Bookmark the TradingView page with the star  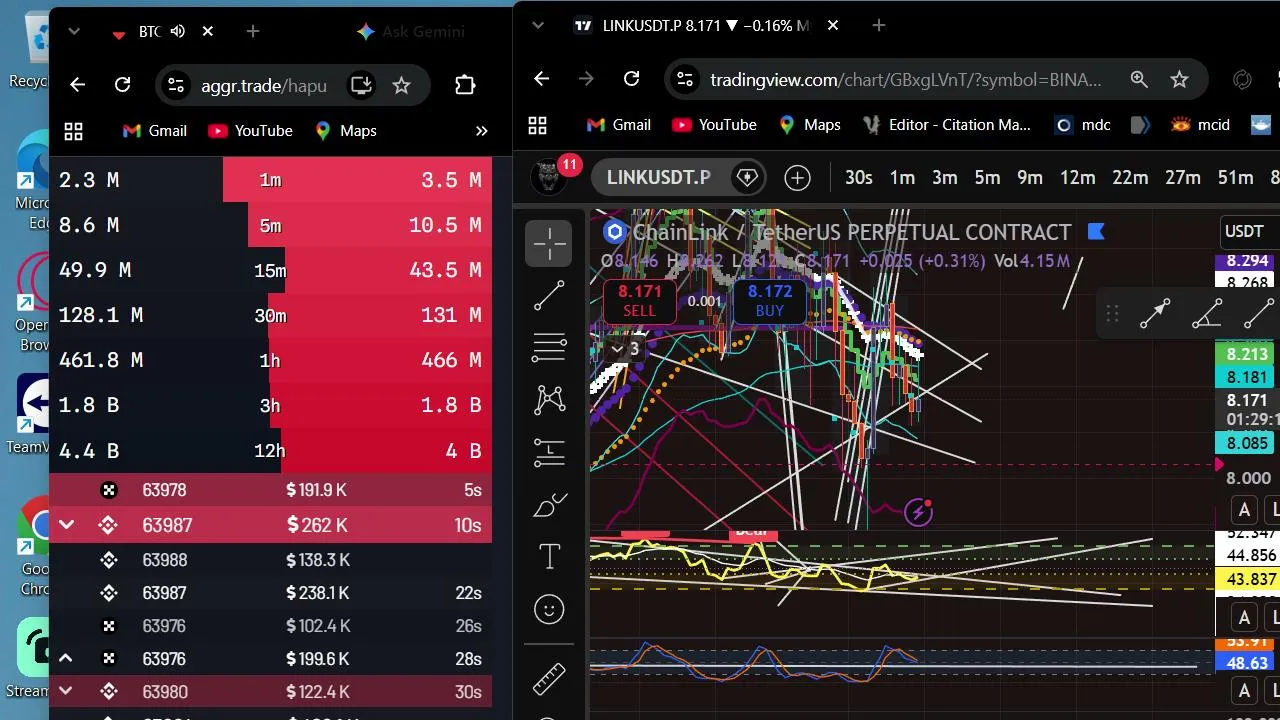pyautogui.click(x=1179, y=79)
